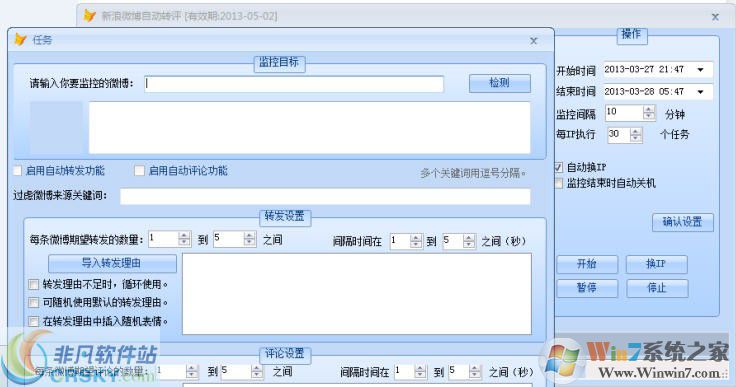Viewport: 736px width, 387px height.
Task: Click the 开始 start button
Action: point(587,264)
